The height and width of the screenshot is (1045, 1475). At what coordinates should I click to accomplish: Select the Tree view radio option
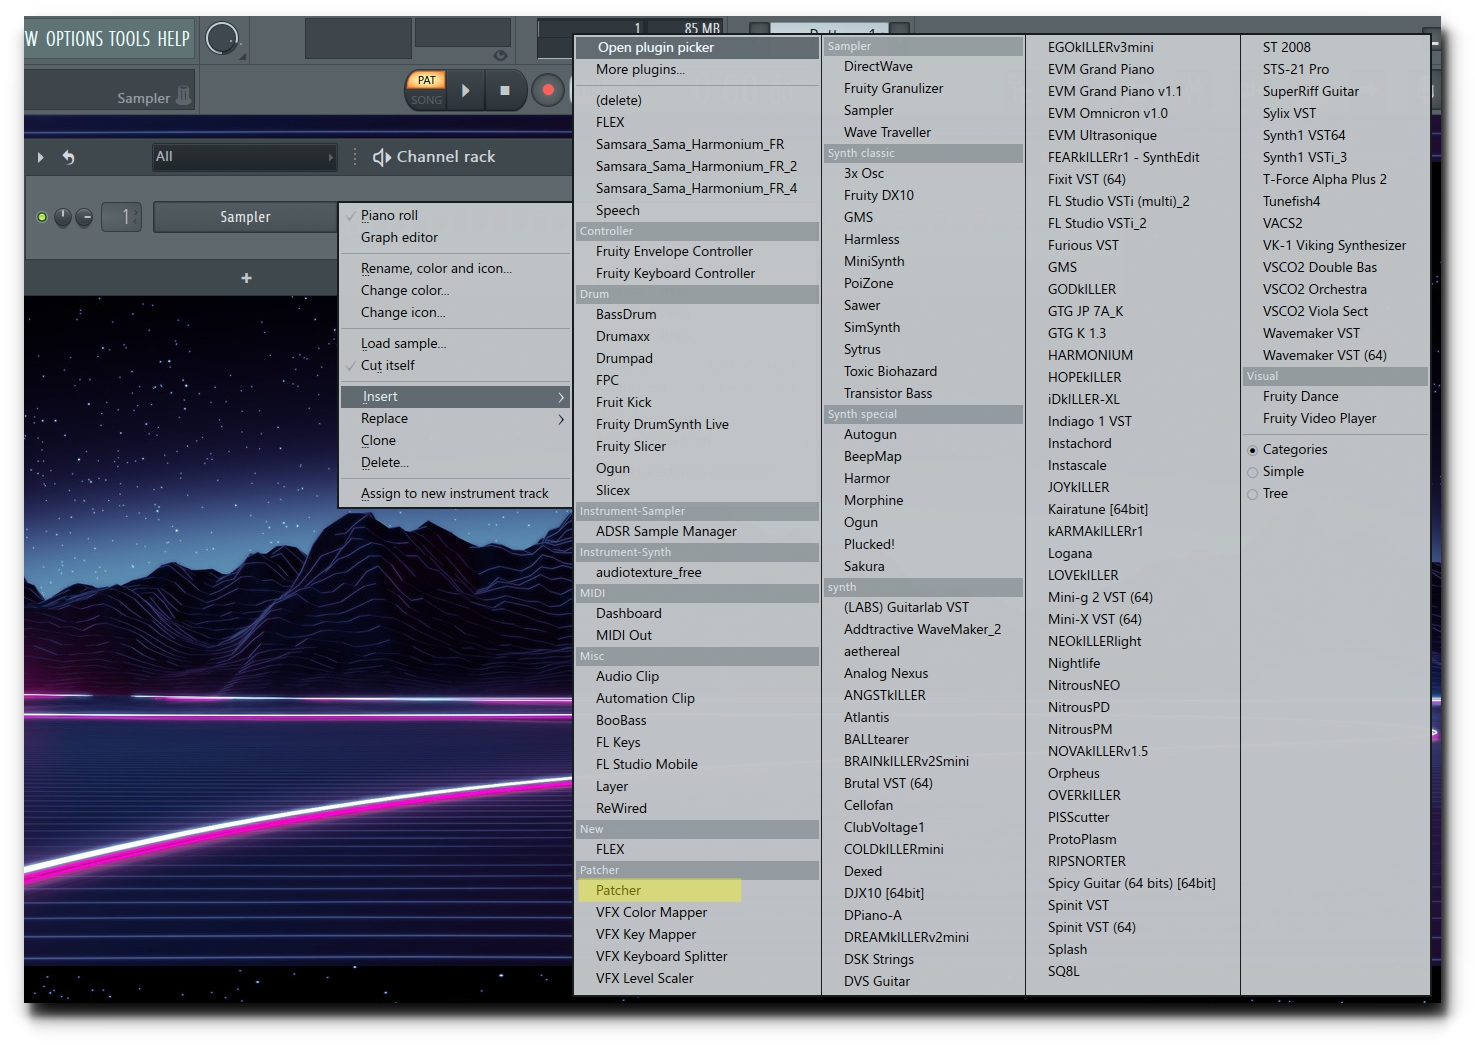point(1252,494)
